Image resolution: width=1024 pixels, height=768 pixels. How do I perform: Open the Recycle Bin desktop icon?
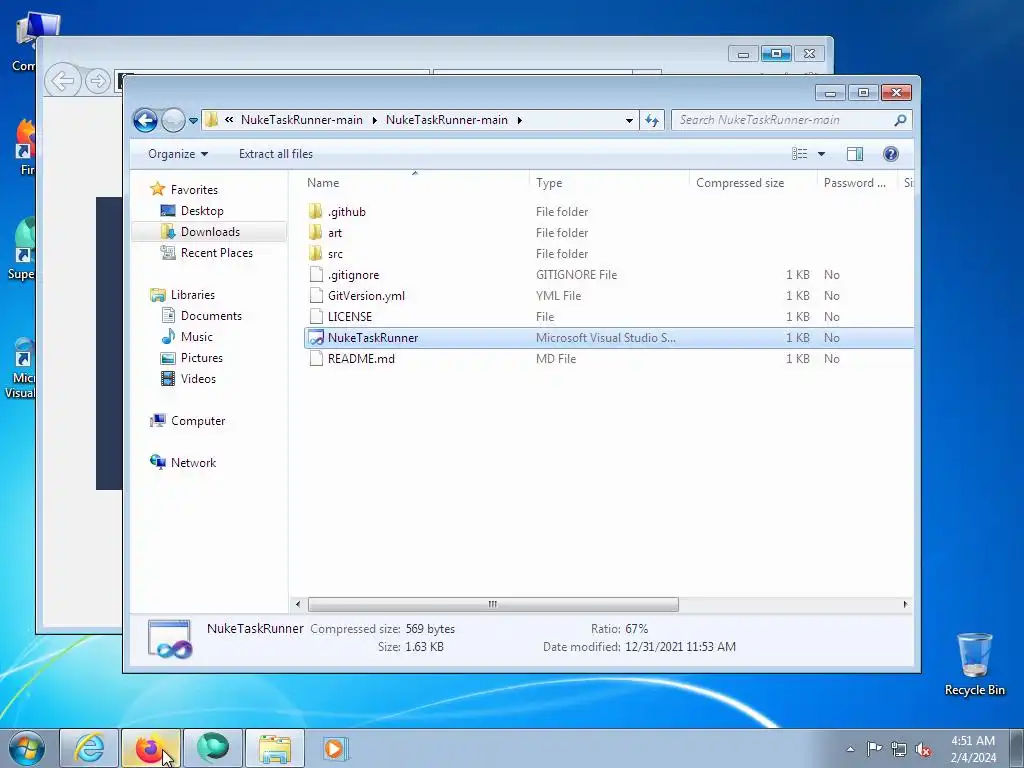click(x=974, y=664)
